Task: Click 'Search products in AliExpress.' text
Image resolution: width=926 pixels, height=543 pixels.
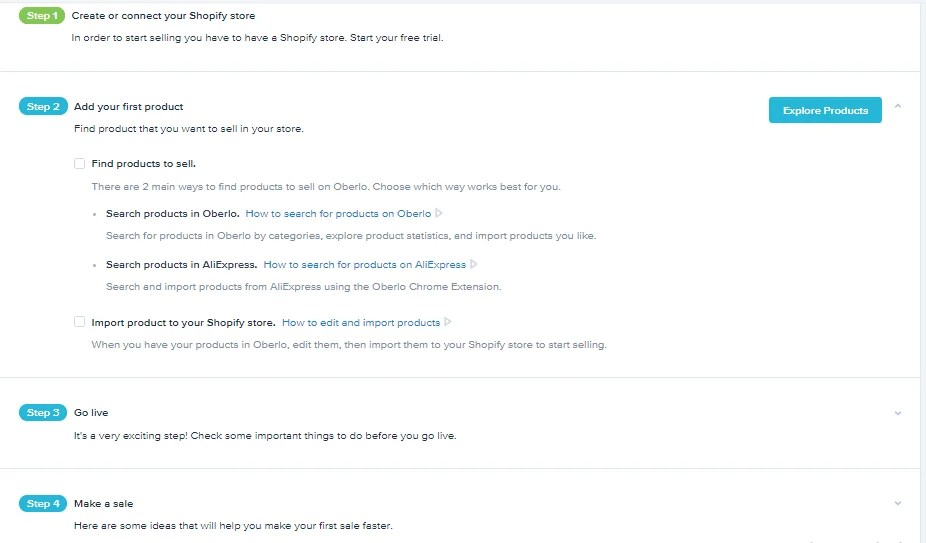Action: pos(181,265)
